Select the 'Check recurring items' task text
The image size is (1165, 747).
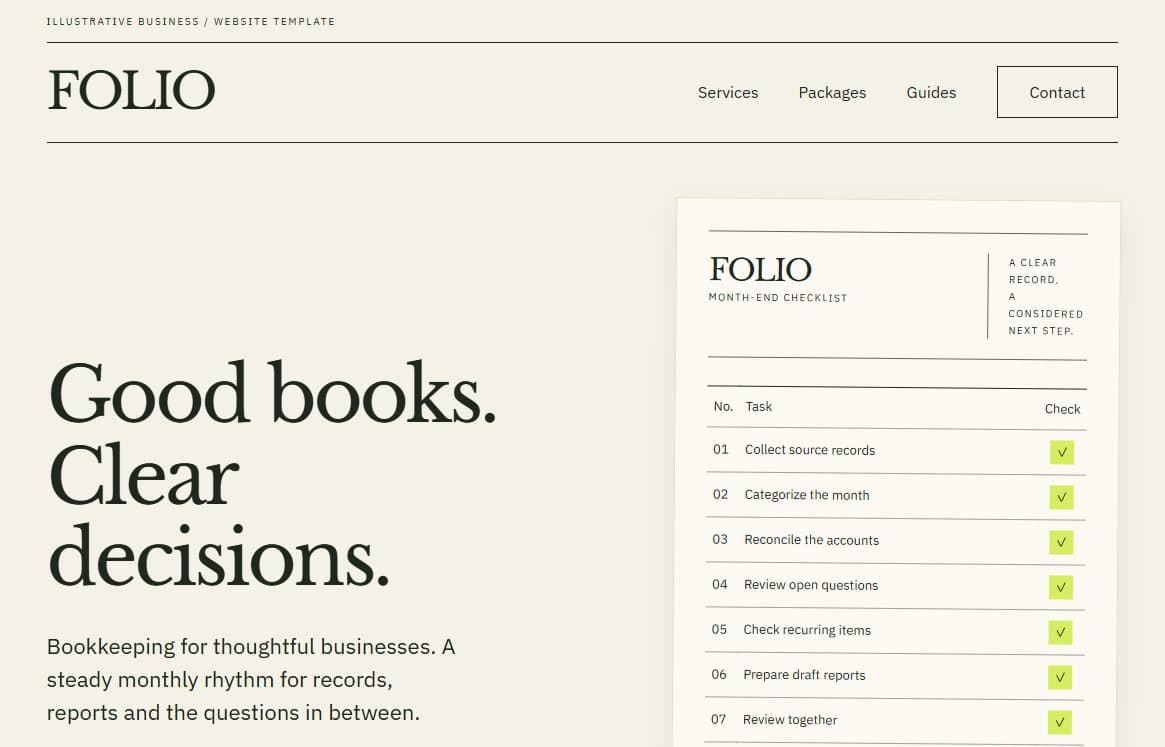coord(807,630)
